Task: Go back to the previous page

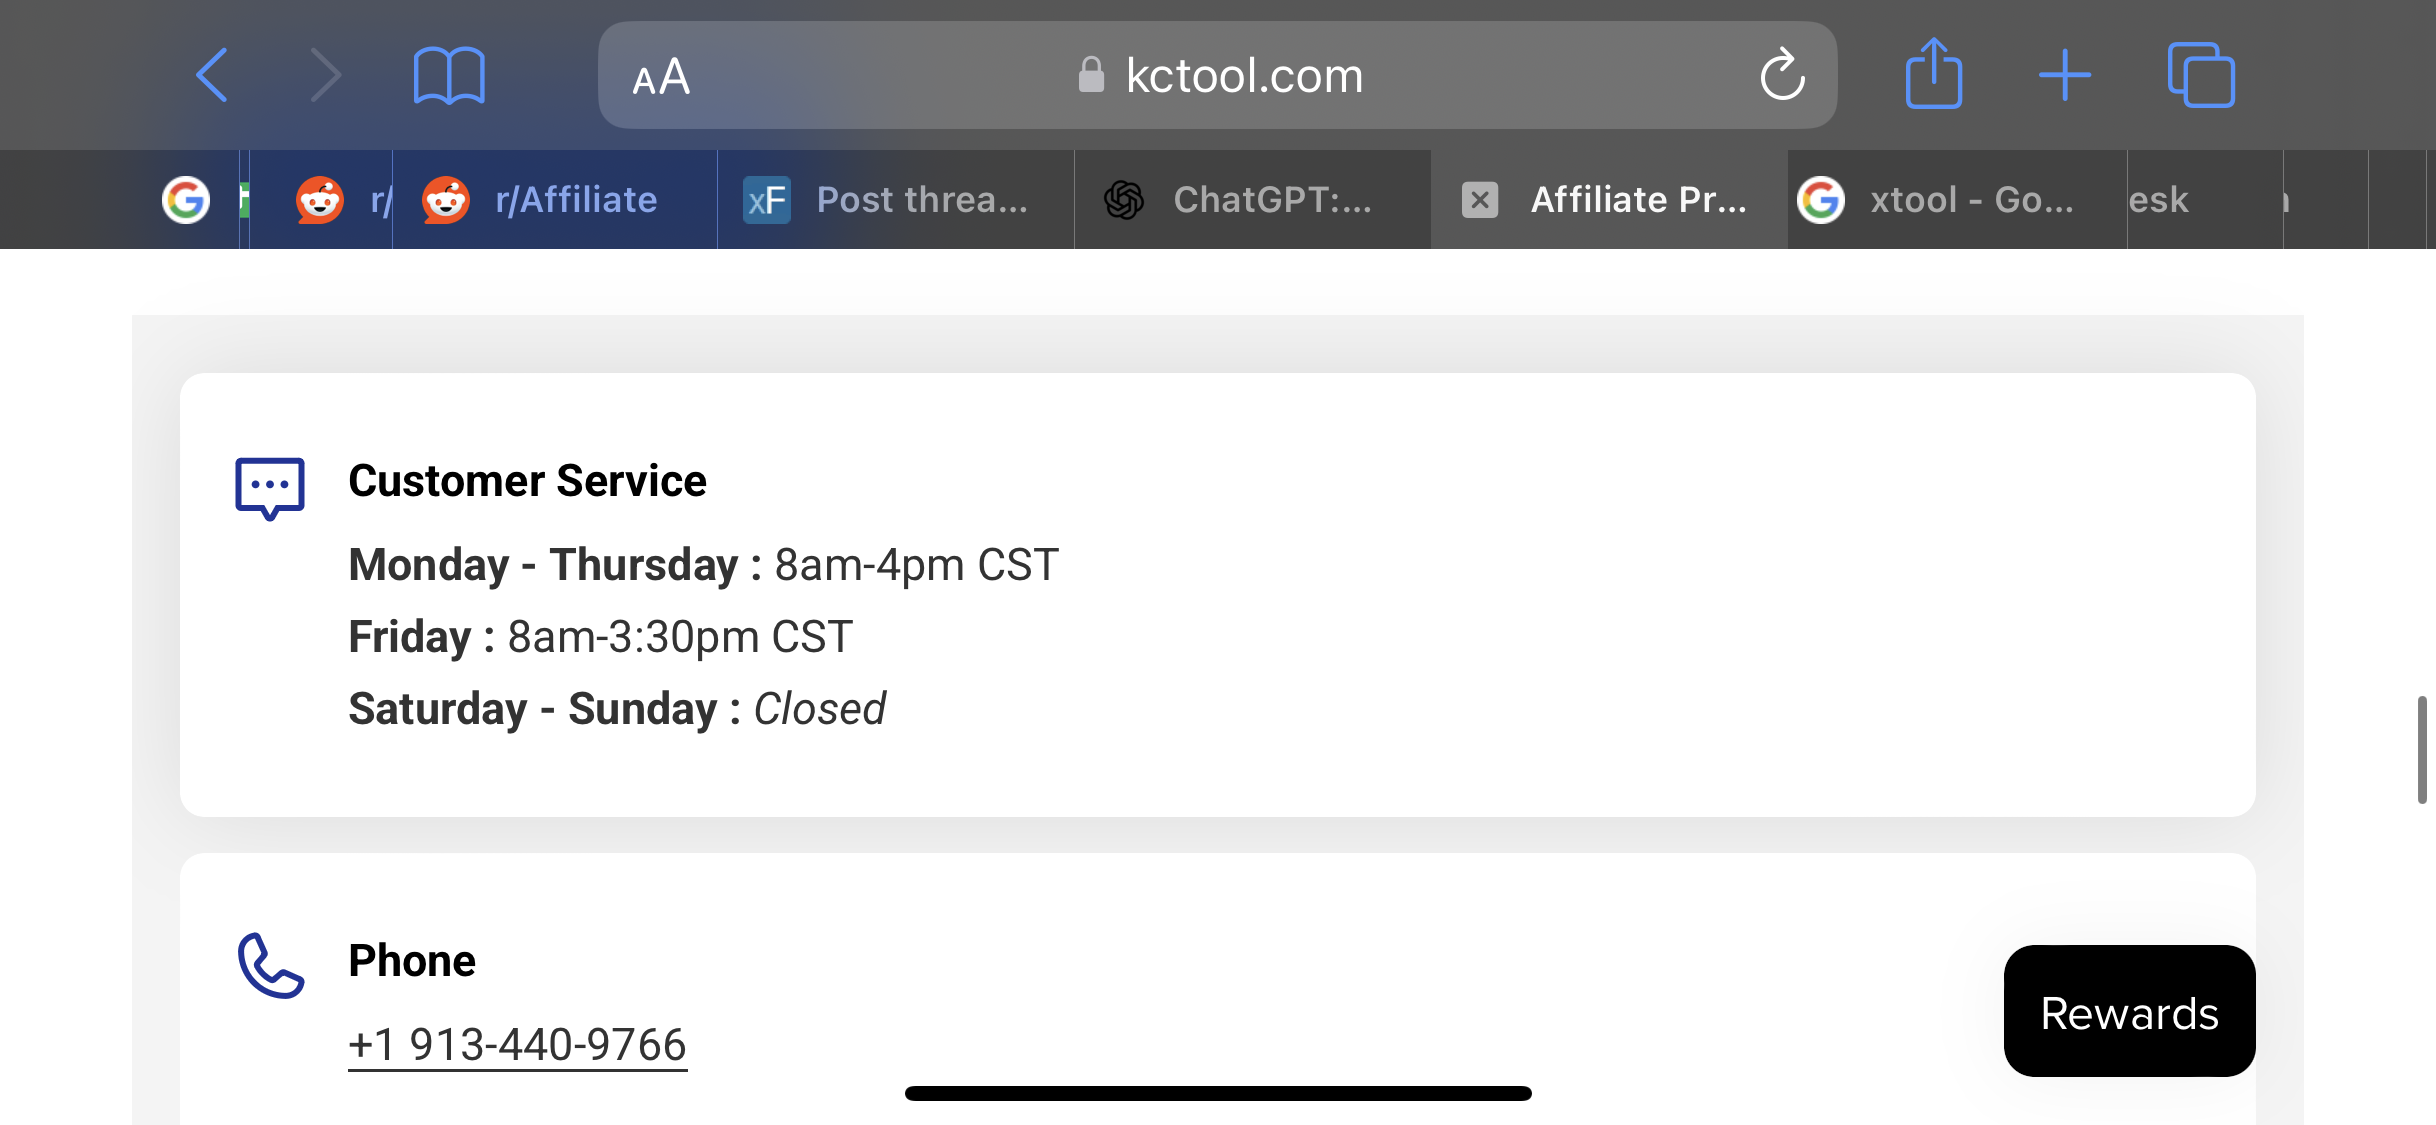Action: tap(212, 75)
